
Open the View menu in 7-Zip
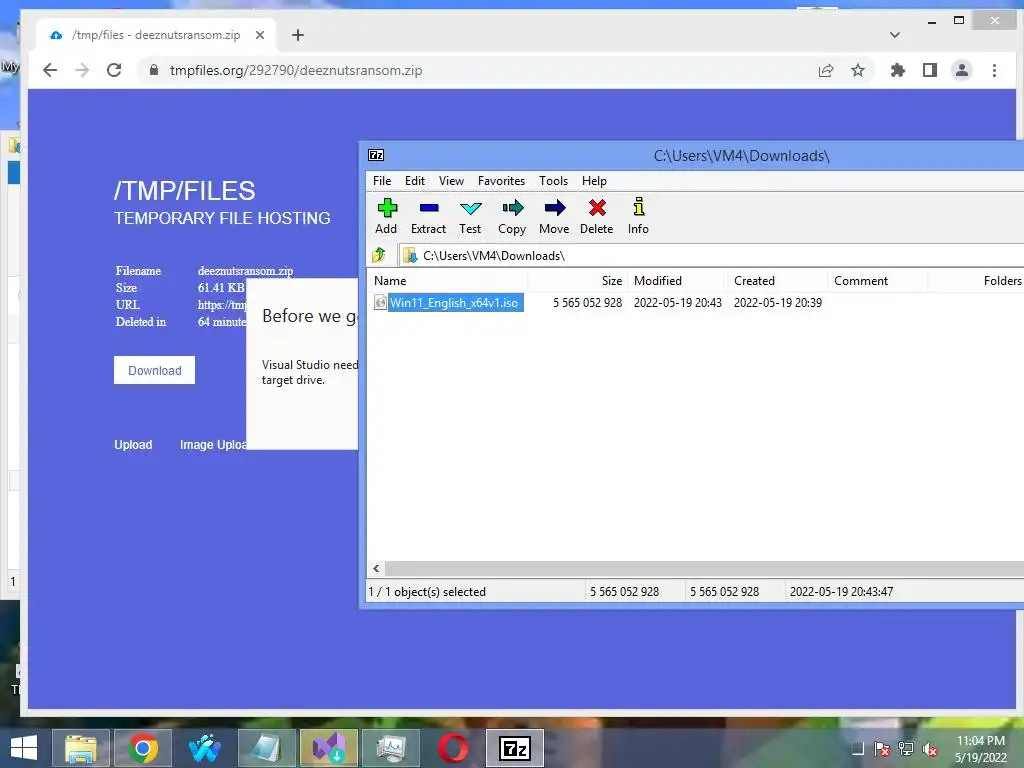pyautogui.click(x=451, y=181)
